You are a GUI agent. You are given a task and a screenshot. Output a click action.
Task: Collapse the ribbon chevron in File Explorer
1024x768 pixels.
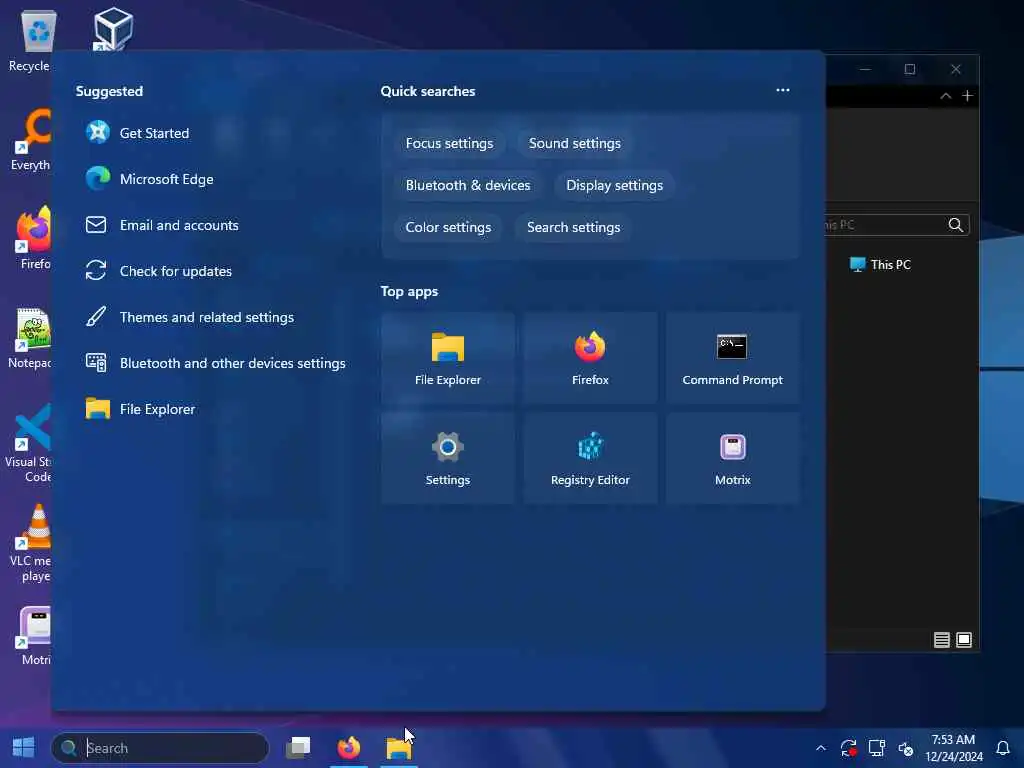pyautogui.click(x=946, y=96)
